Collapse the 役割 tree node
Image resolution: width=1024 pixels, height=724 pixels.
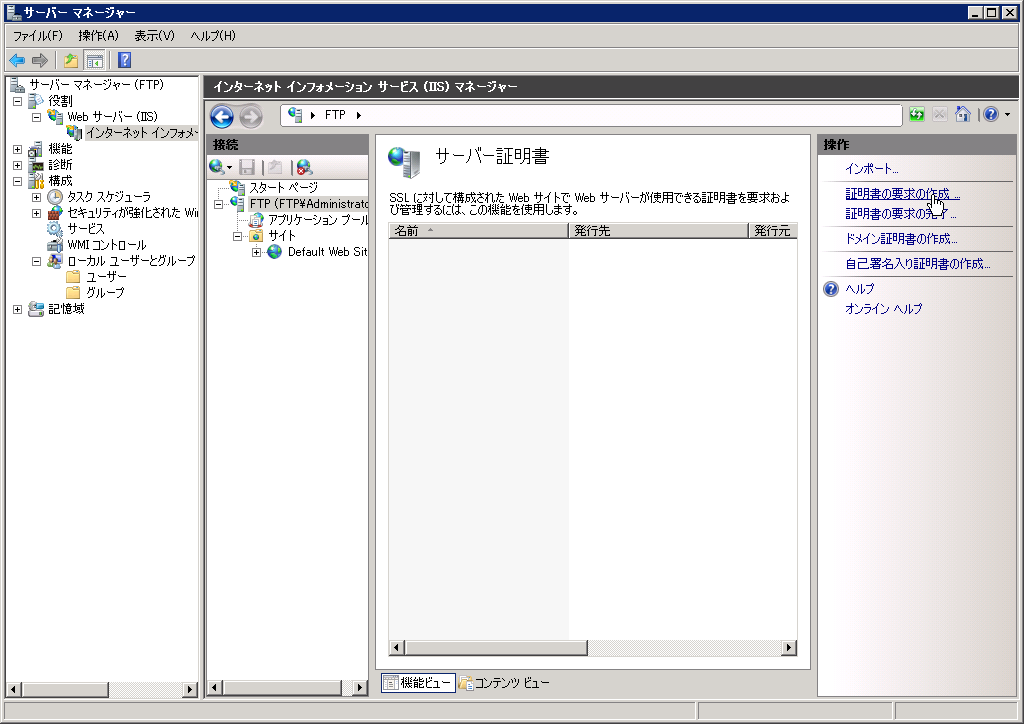coord(17,101)
